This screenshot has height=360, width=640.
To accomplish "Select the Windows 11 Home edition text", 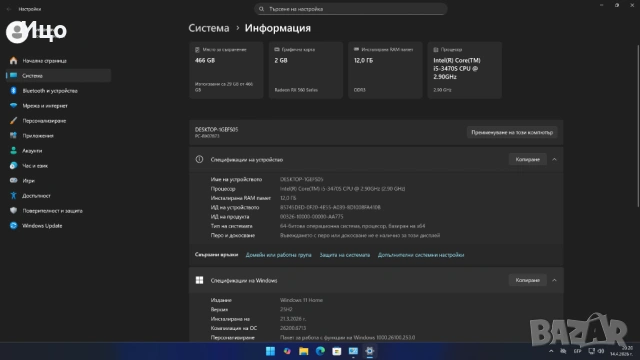I will 301,300.
